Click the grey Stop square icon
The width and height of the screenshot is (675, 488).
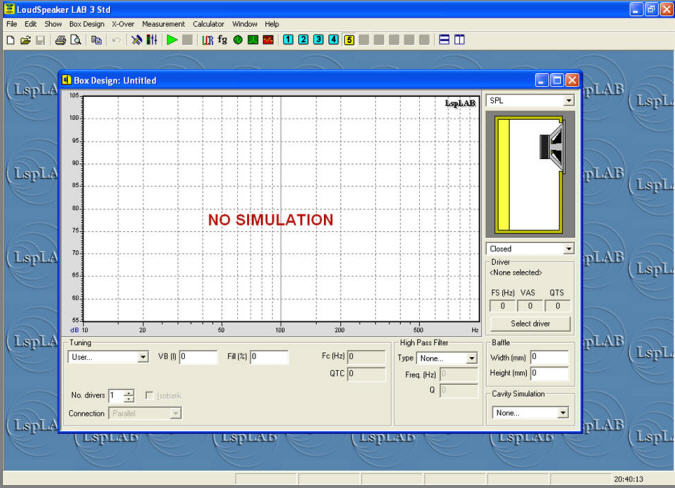[187, 40]
